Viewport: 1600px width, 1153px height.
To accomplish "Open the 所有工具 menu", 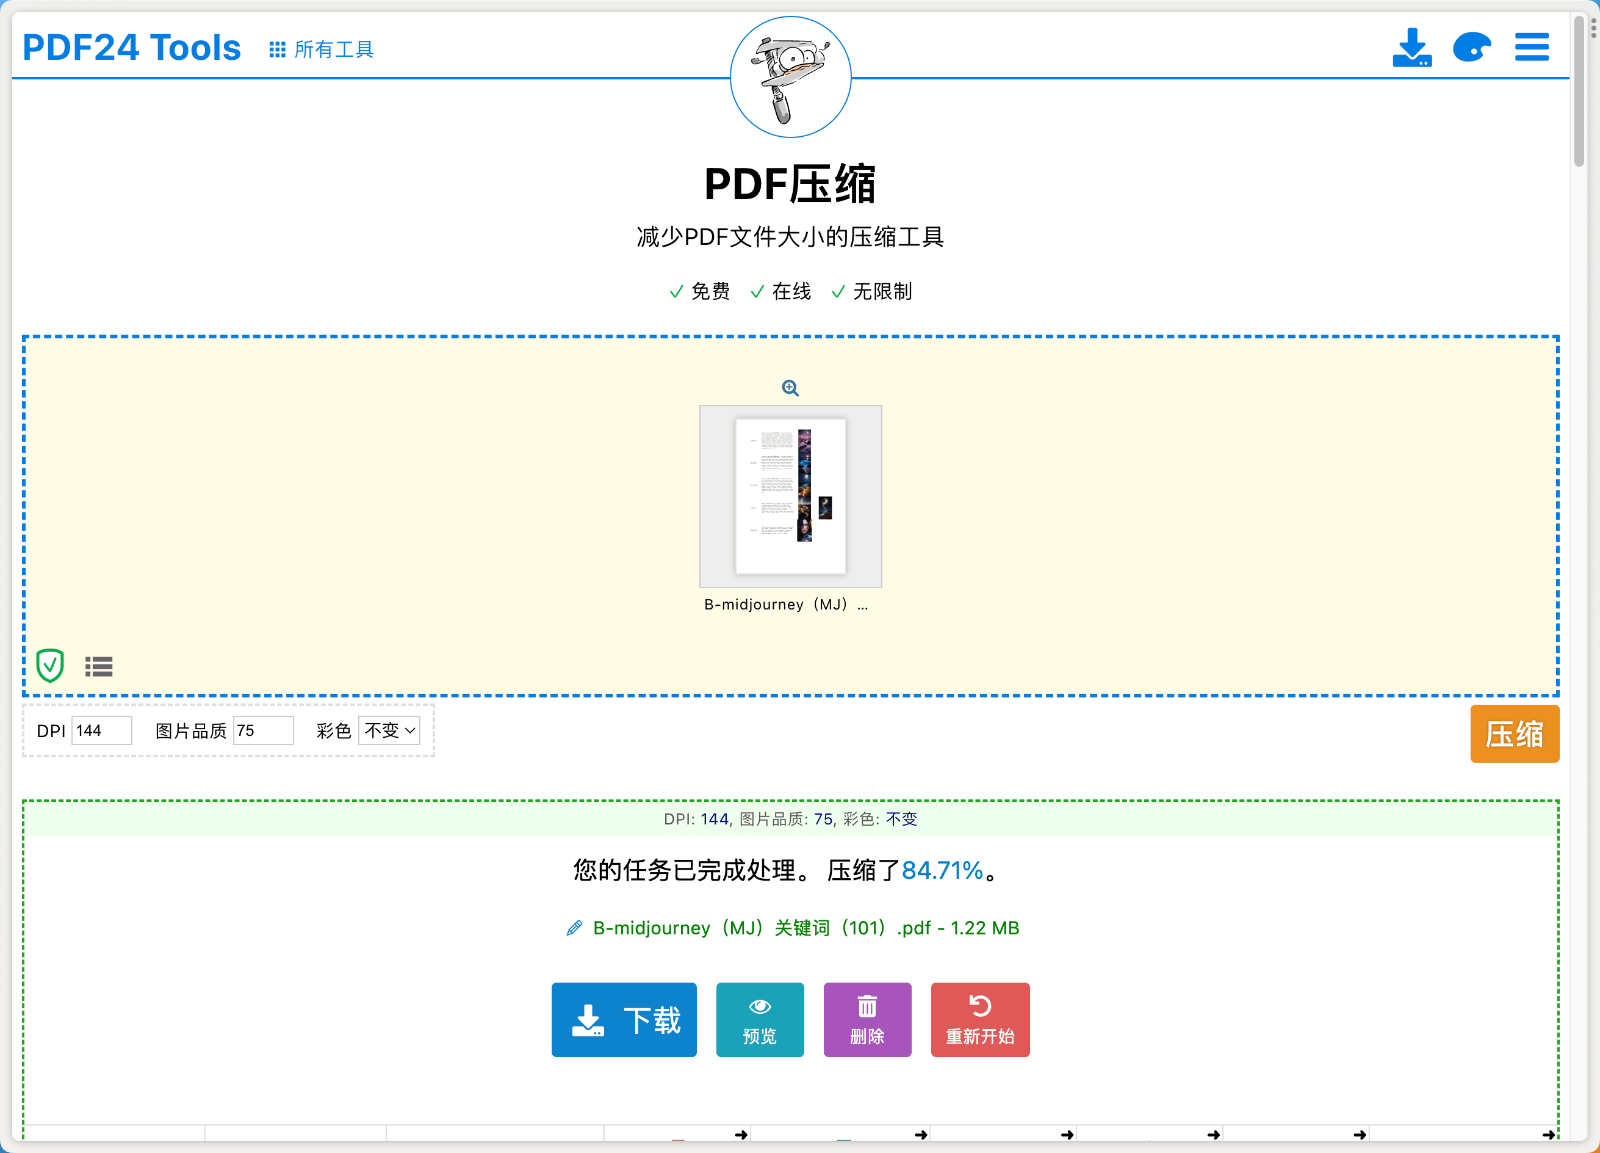I will (x=331, y=49).
